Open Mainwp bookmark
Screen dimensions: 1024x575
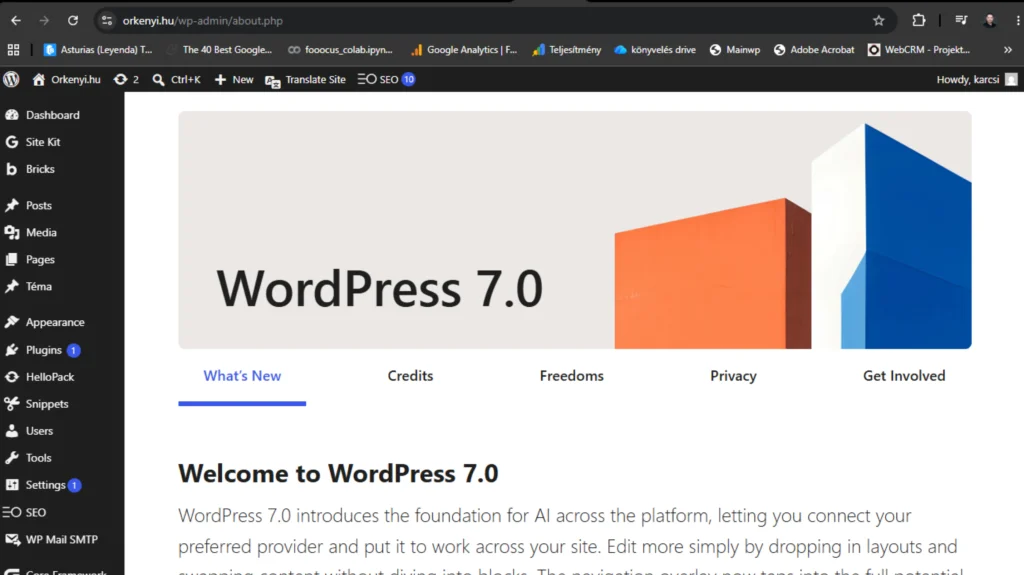pos(735,50)
